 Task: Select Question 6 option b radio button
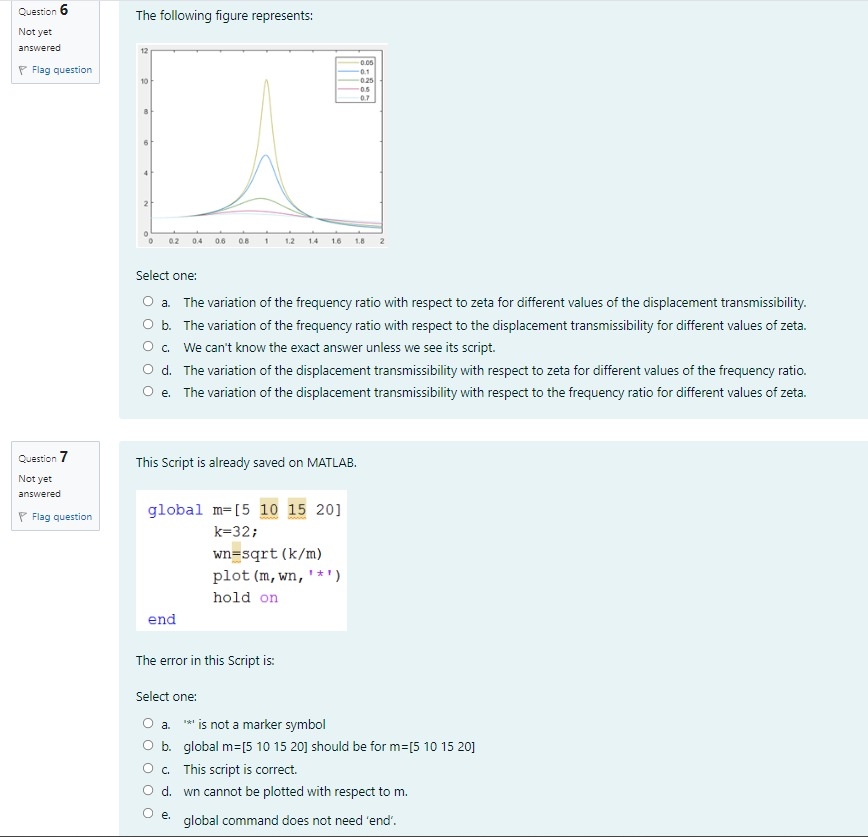coord(148,324)
